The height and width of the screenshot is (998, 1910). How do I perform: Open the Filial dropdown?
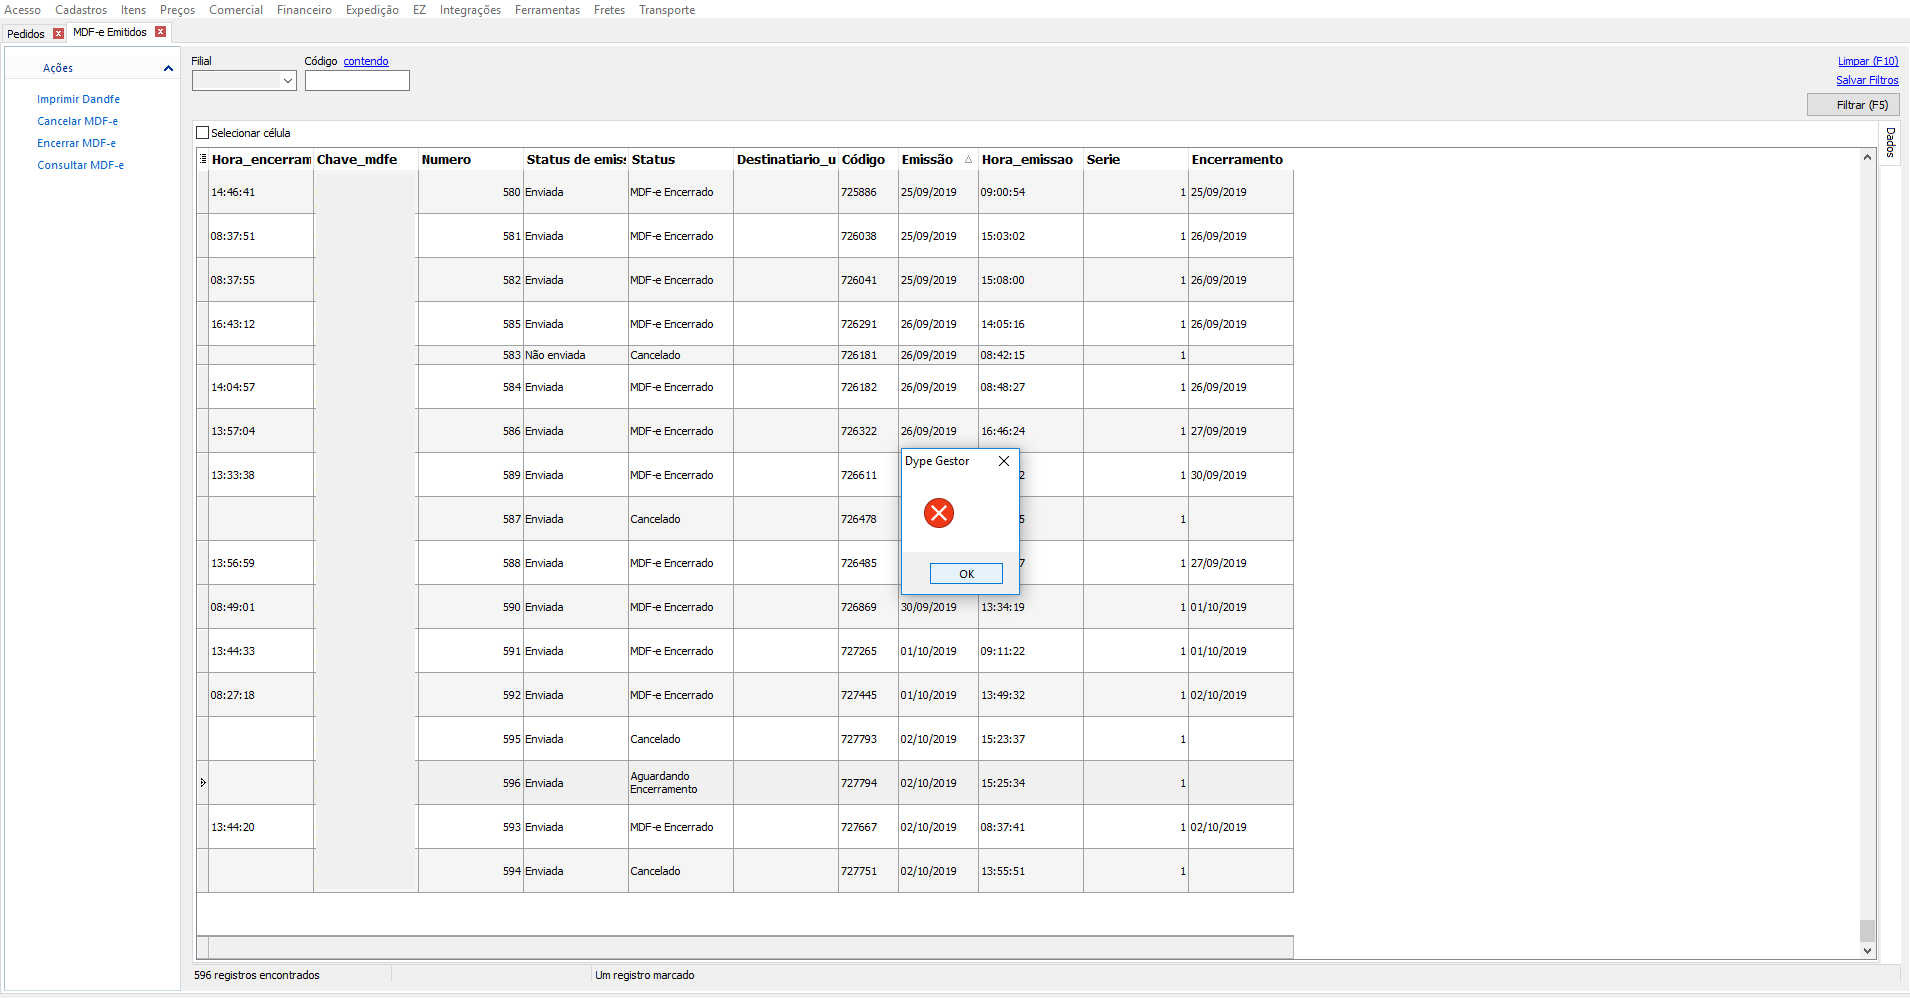coord(288,81)
